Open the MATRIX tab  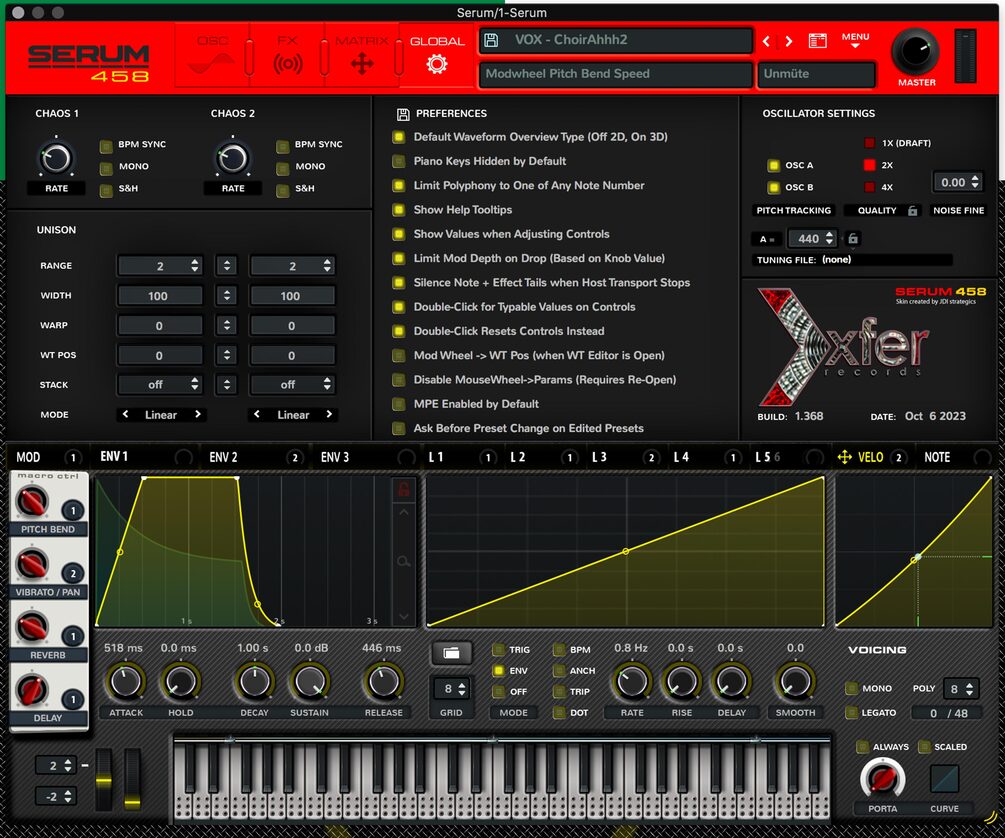361,55
